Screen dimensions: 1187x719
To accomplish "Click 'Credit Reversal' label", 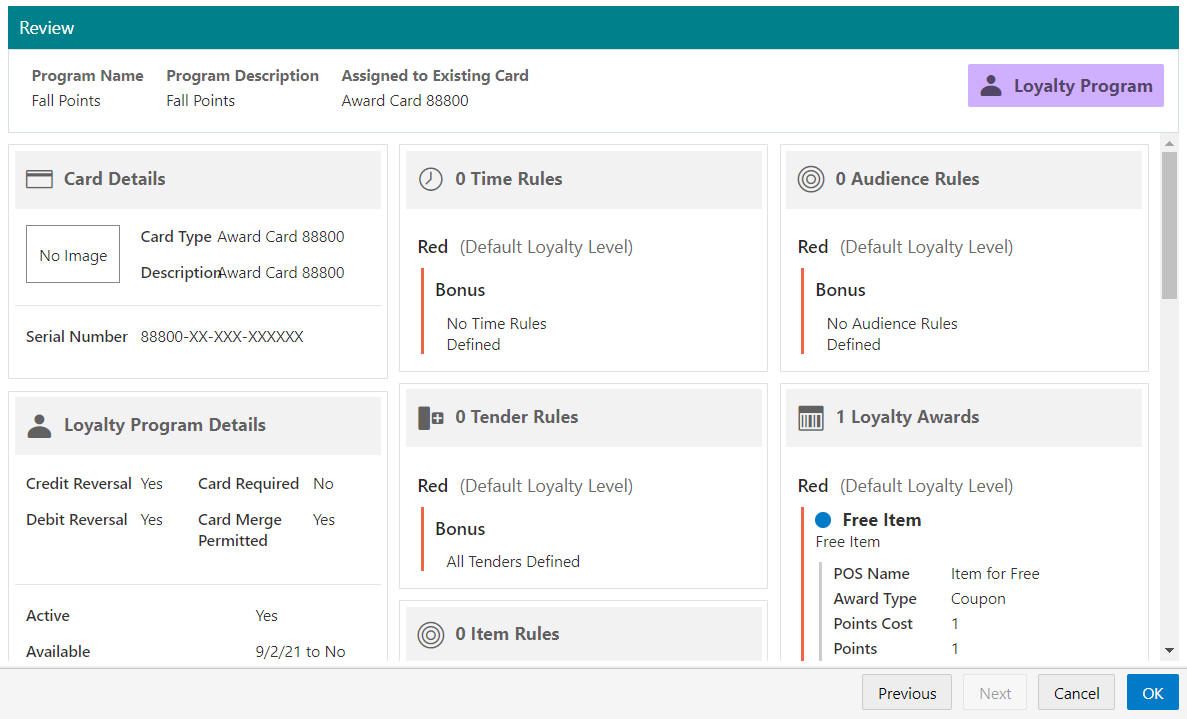I will tap(79, 484).
